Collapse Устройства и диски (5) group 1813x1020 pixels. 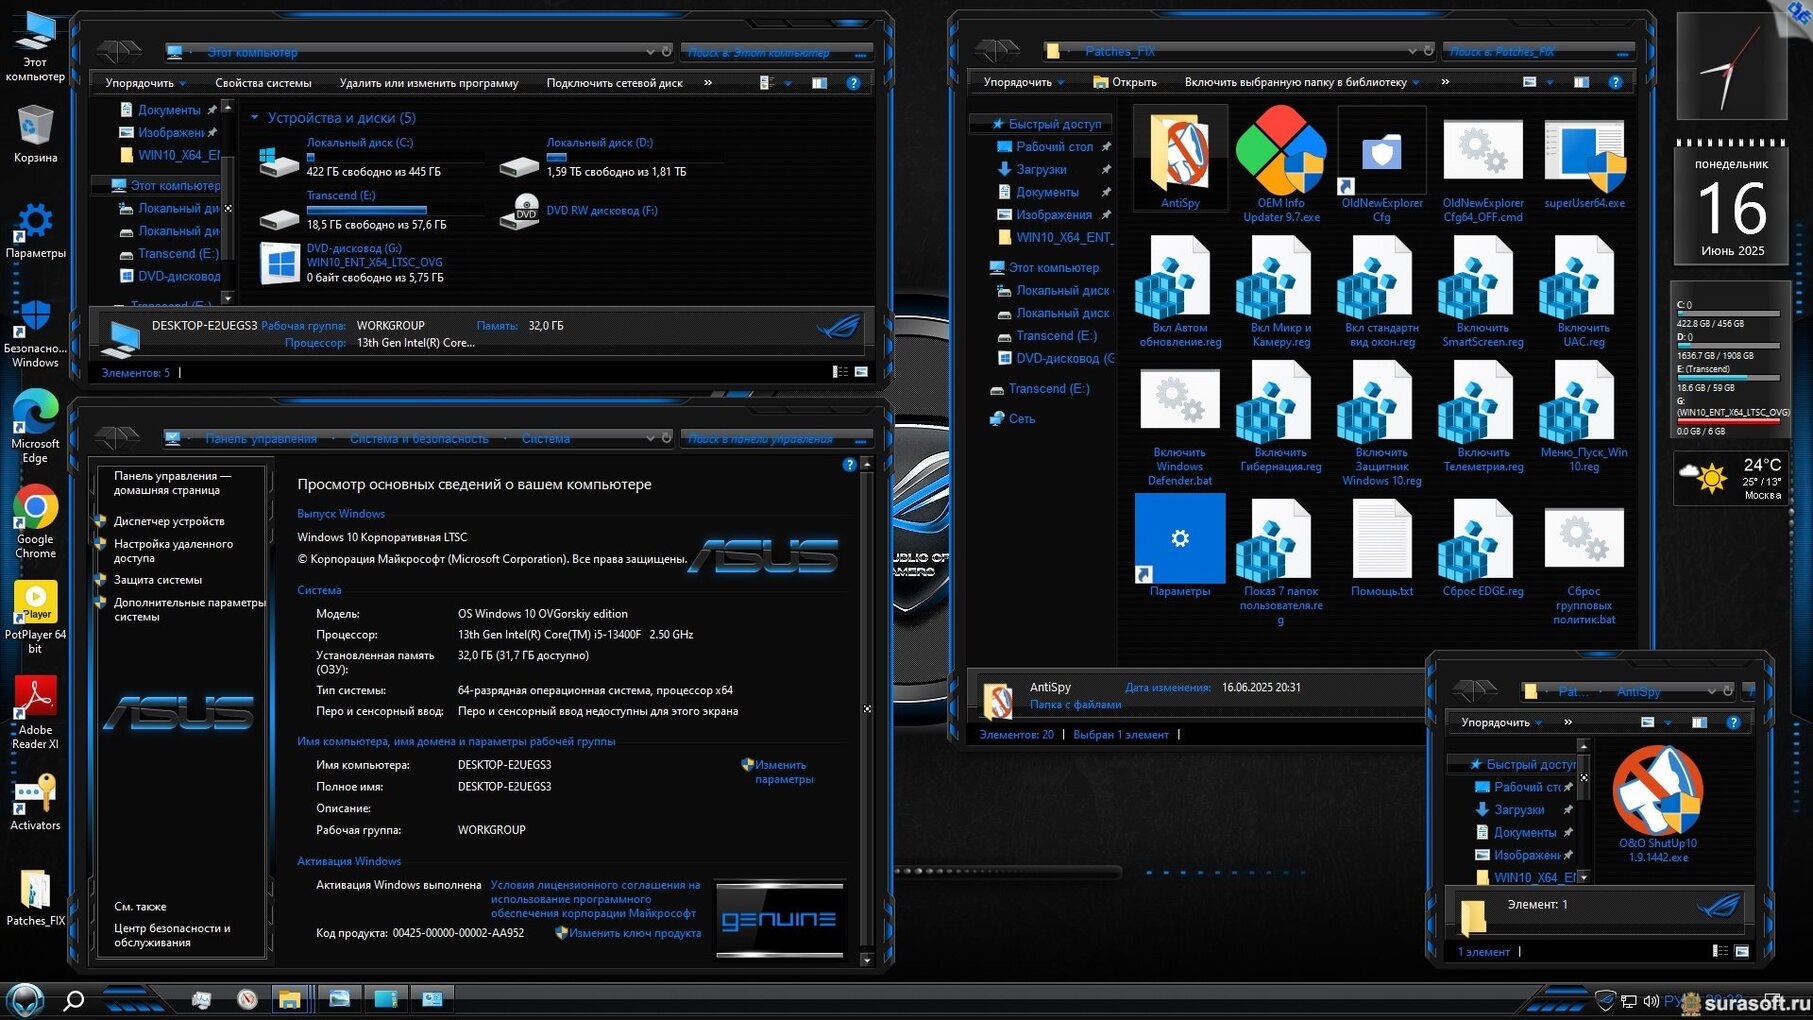coord(255,118)
